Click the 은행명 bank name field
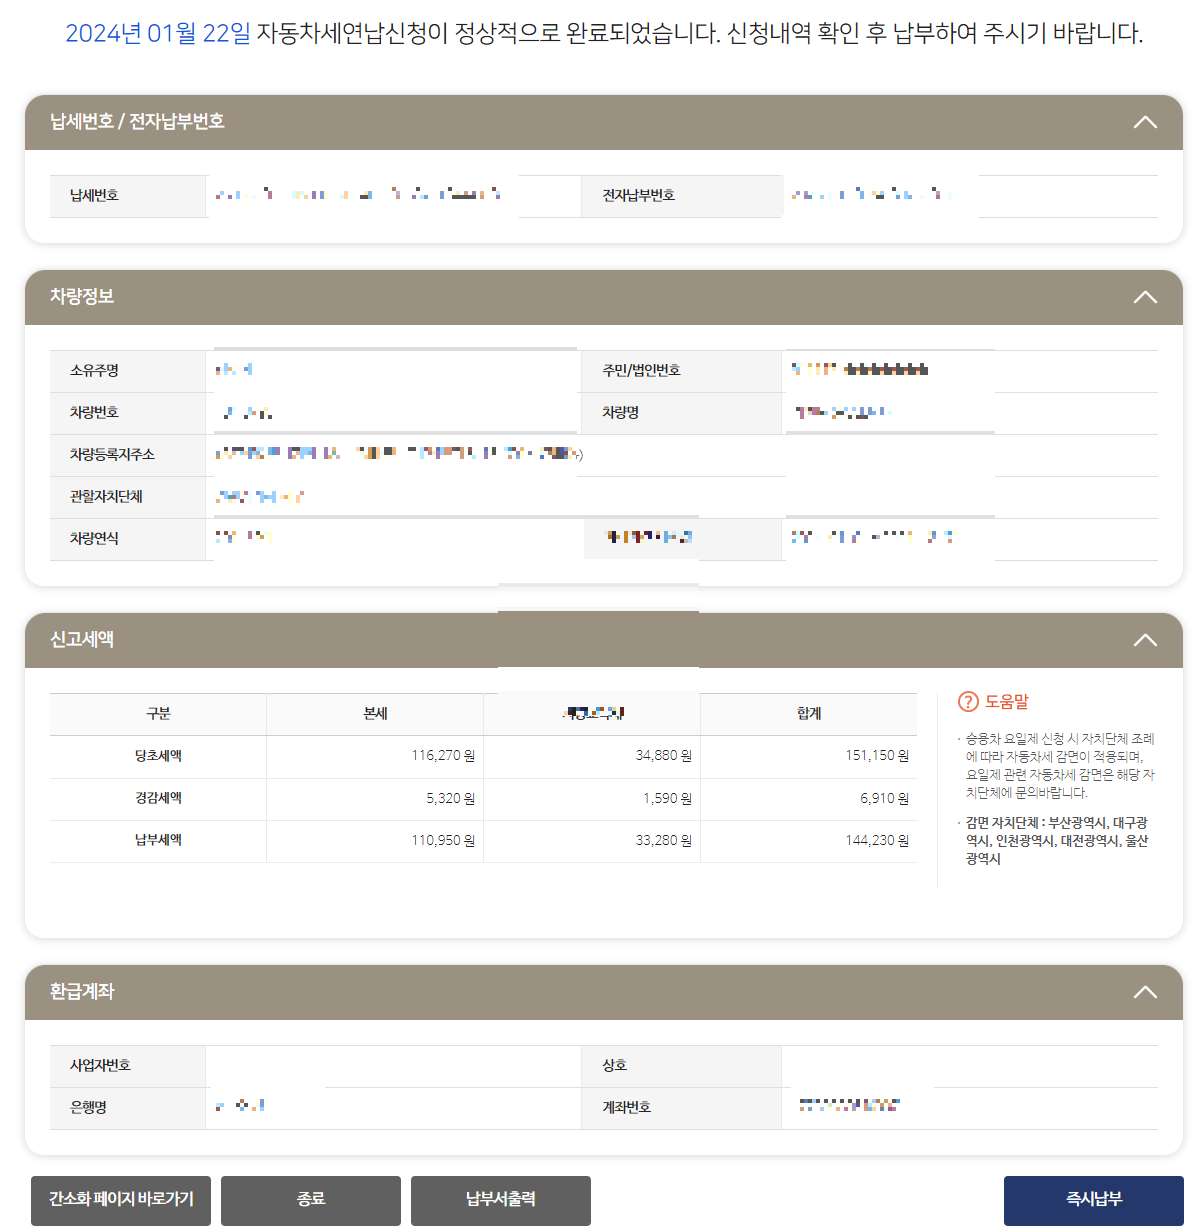This screenshot has width=1197, height=1231. tap(300, 1107)
